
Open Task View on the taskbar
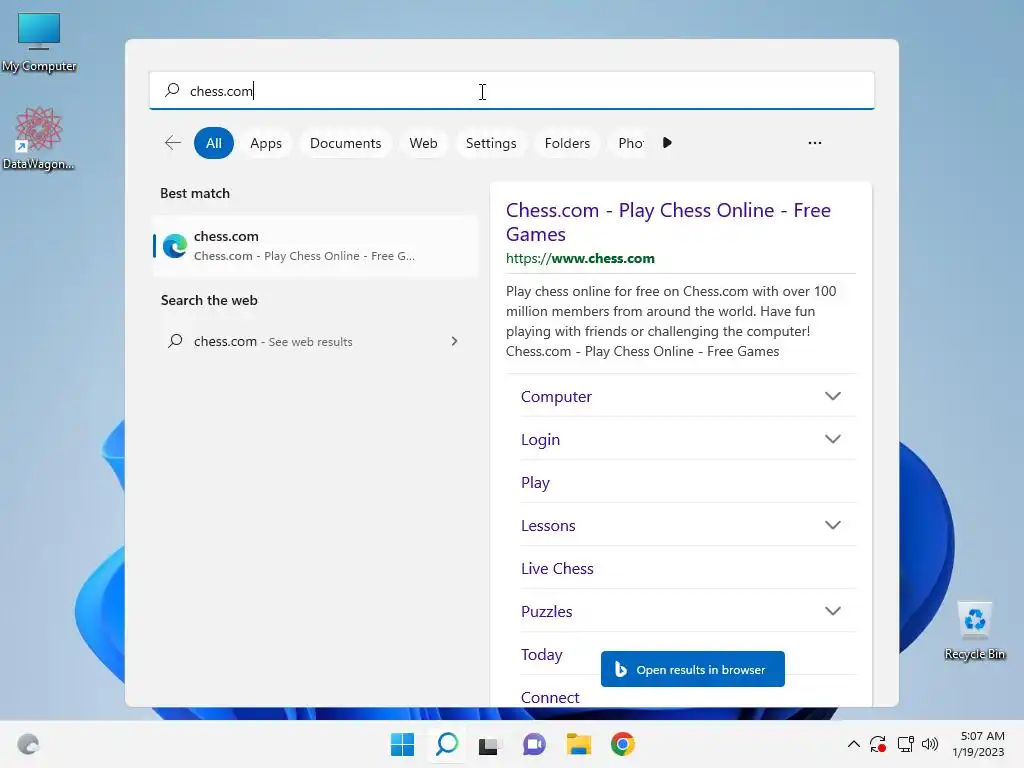(489, 745)
